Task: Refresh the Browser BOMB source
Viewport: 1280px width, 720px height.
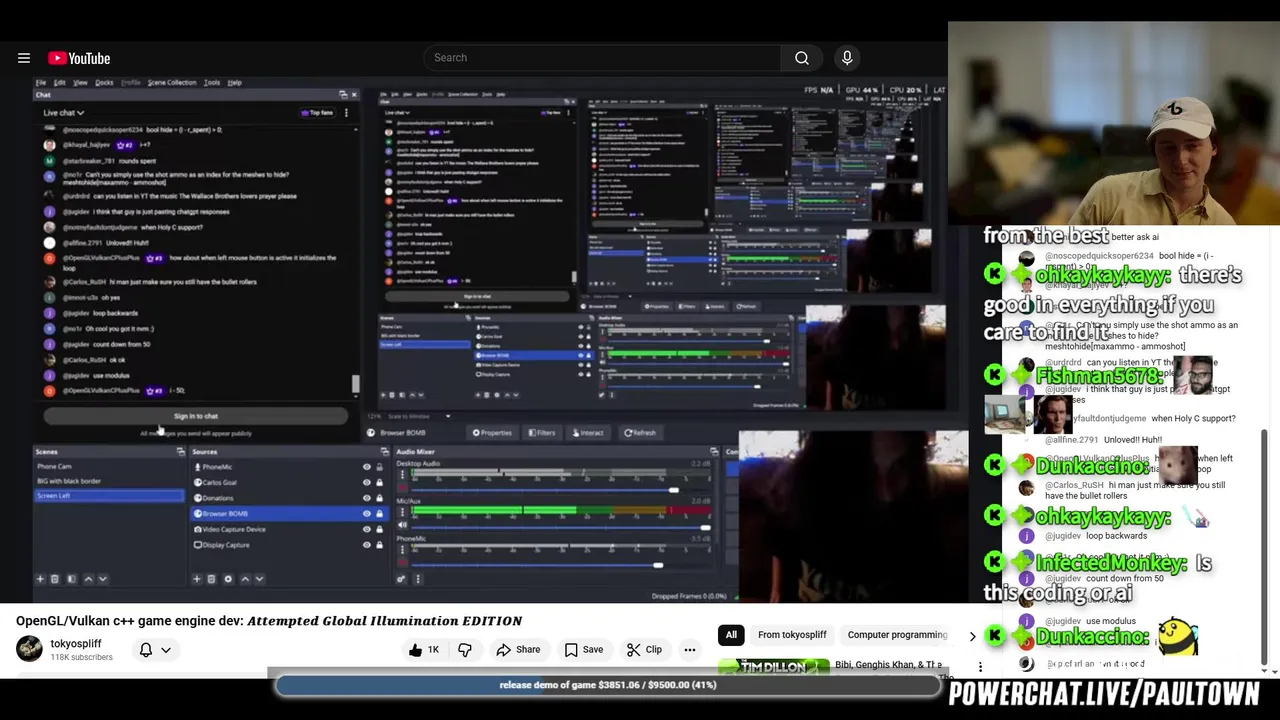Action: (x=640, y=433)
